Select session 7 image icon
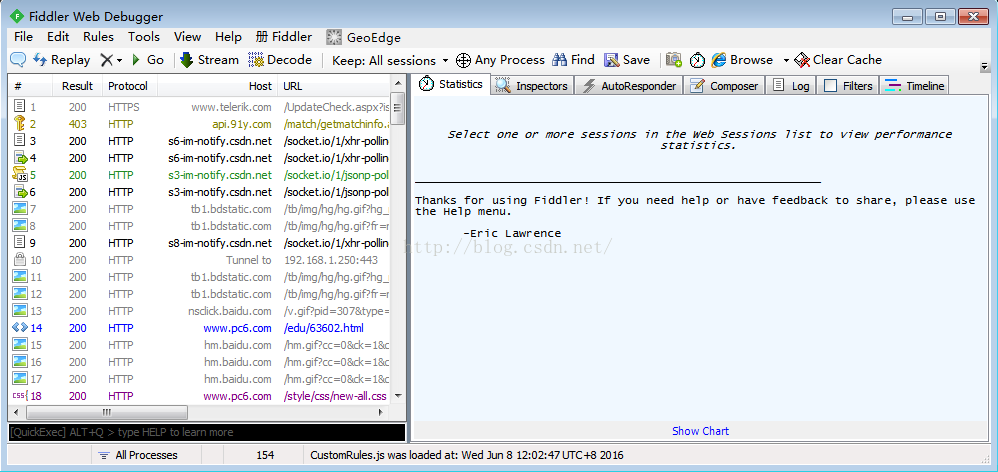Screen dimensions: 998x472 (x=20, y=209)
